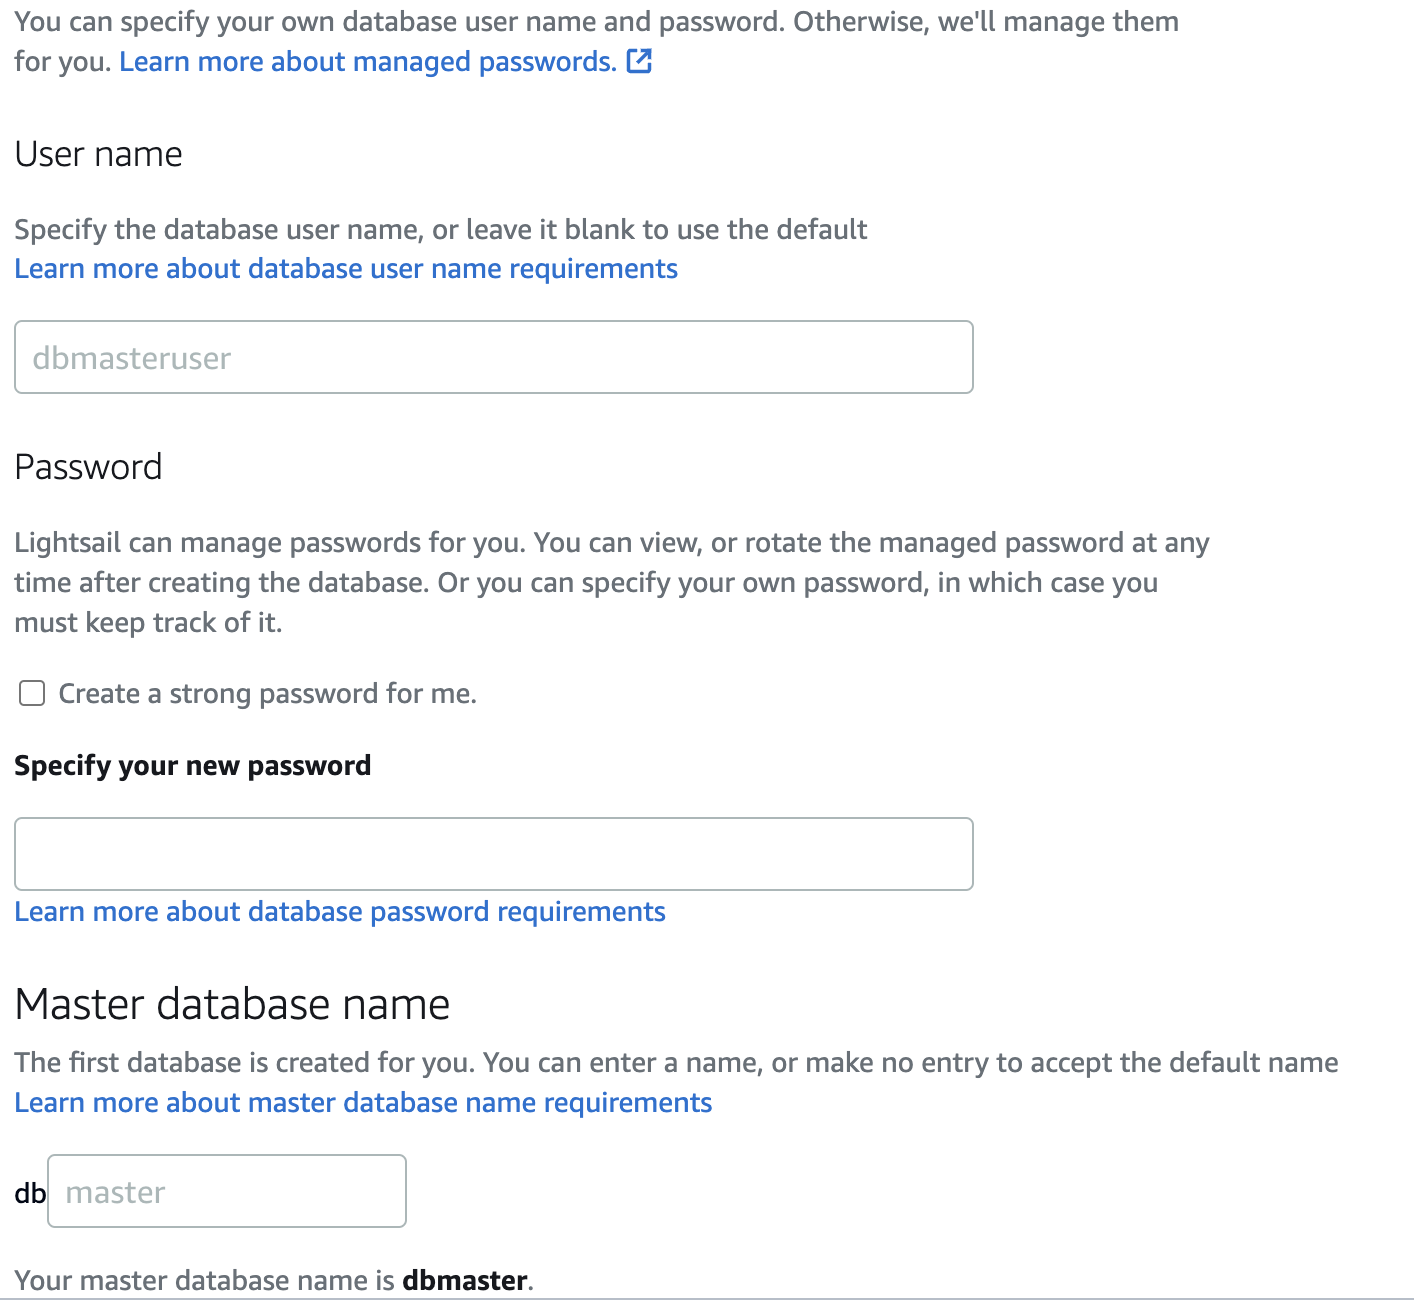Click the Lightsail managed passwords description paragraph
The image size is (1414, 1300).
pyautogui.click(x=612, y=582)
